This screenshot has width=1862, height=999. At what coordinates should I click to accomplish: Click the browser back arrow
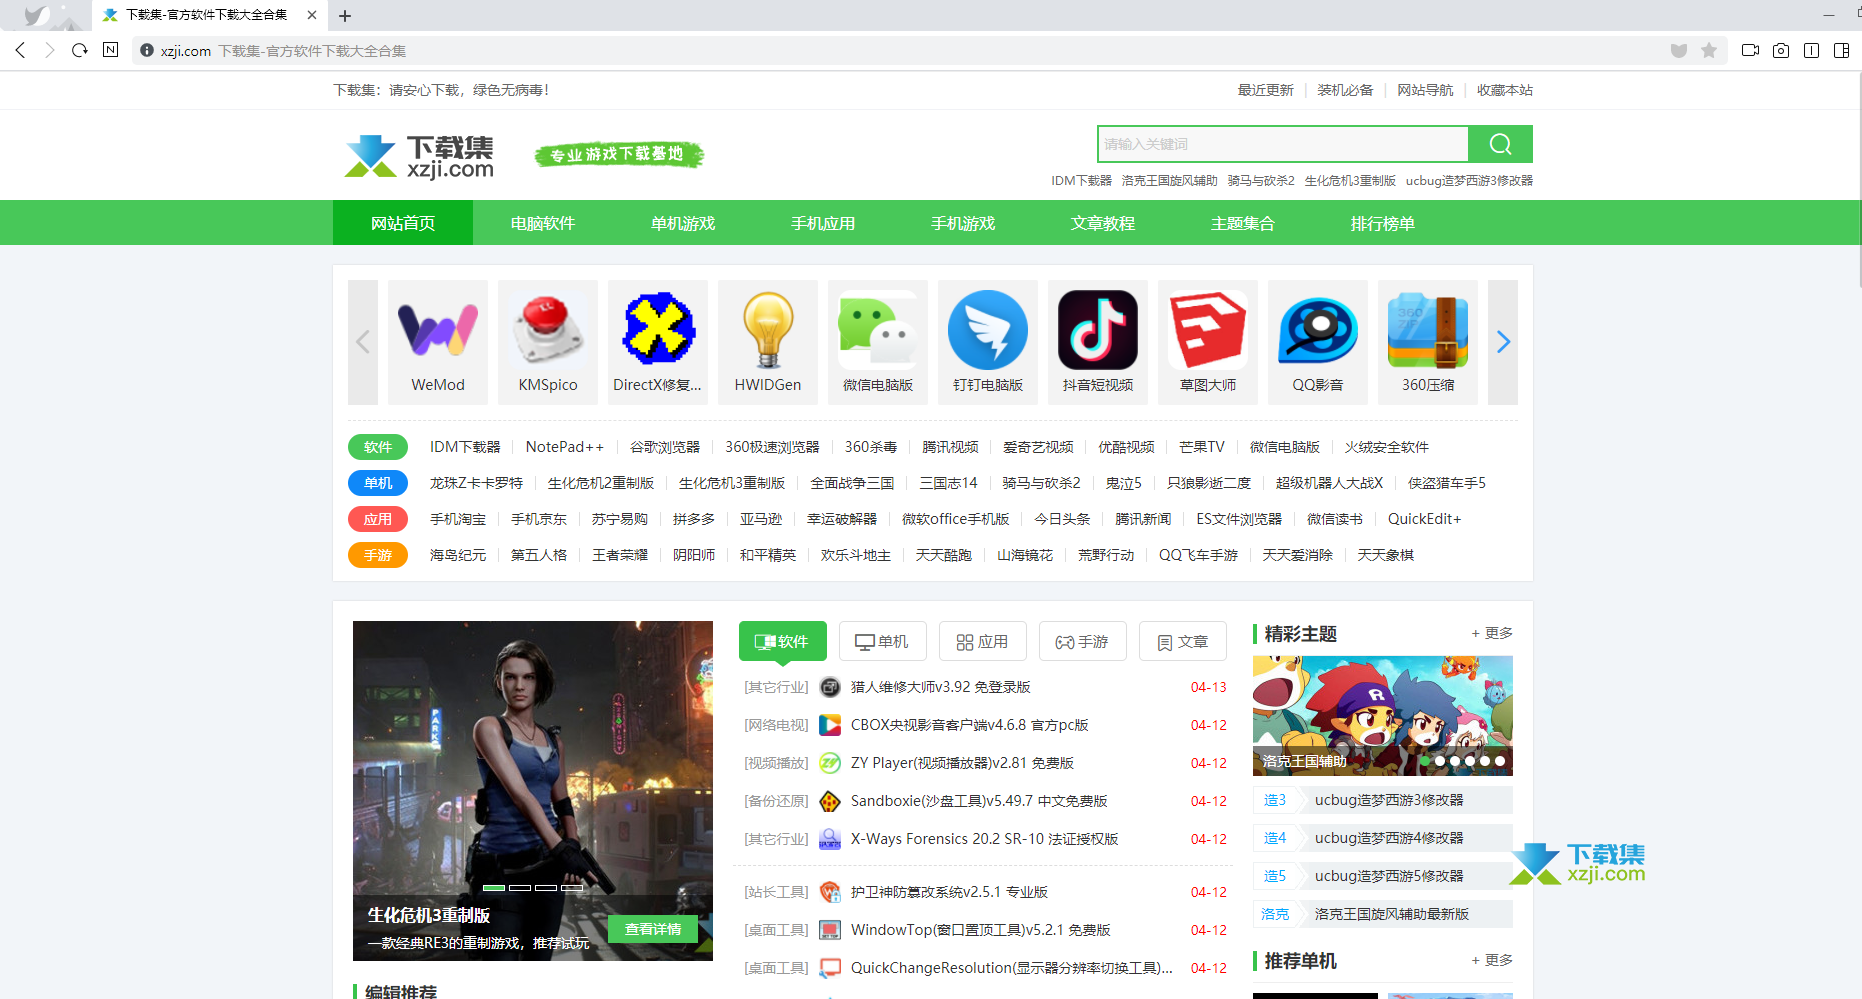(x=20, y=50)
